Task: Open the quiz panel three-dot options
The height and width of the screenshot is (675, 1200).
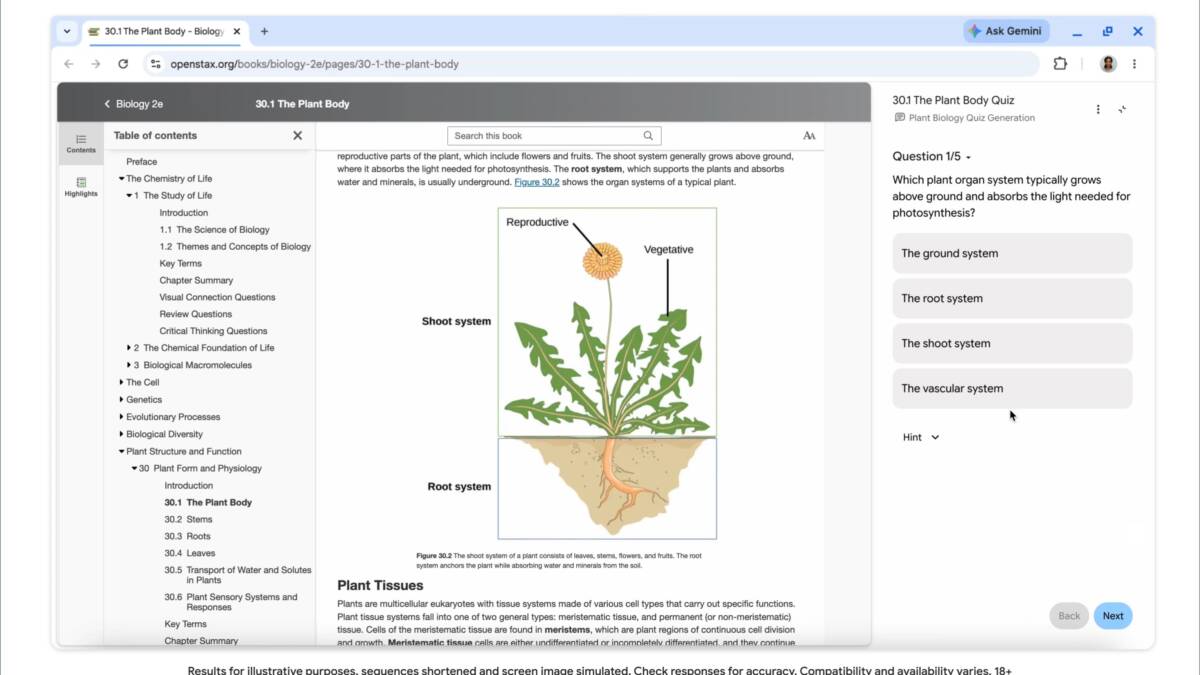Action: [x=1098, y=109]
